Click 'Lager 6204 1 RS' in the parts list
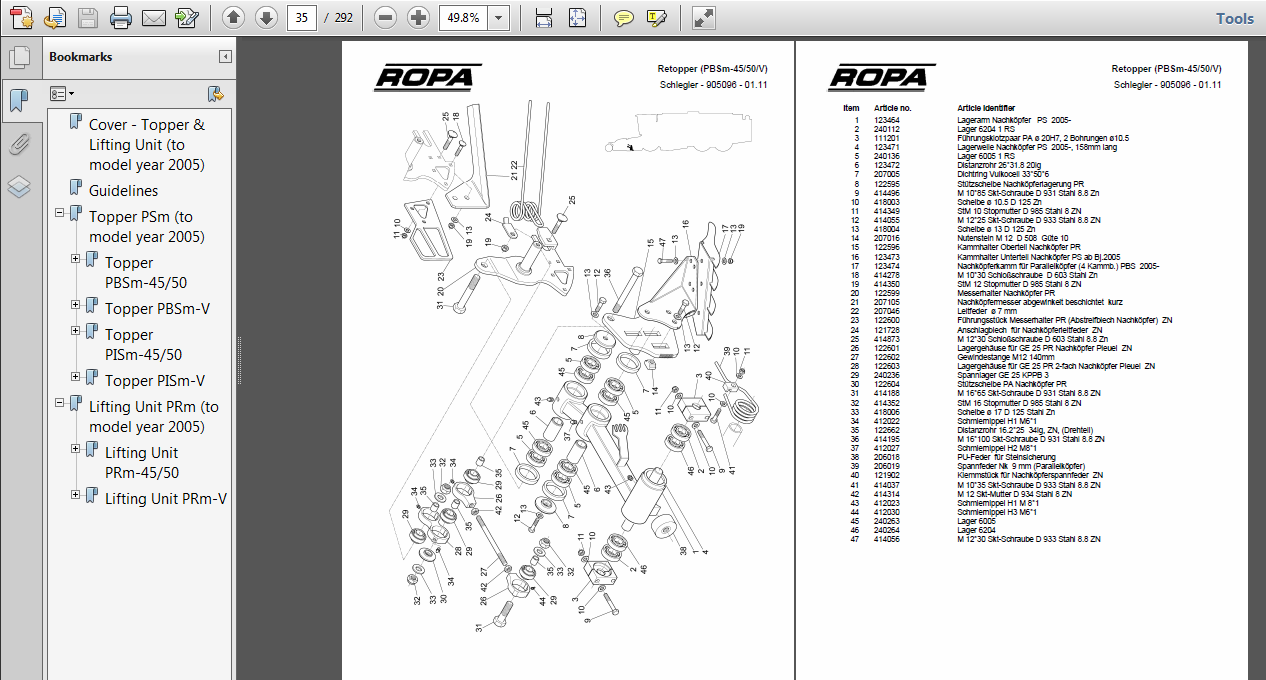This screenshot has width=1266, height=680. (x=985, y=129)
